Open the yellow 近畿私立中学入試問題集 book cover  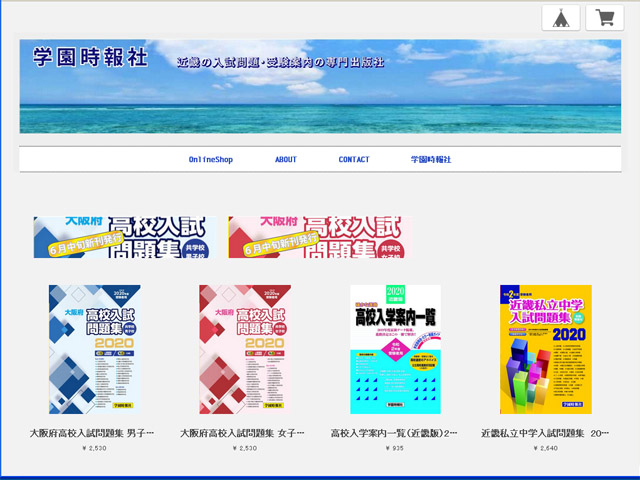(x=546, y=349)
